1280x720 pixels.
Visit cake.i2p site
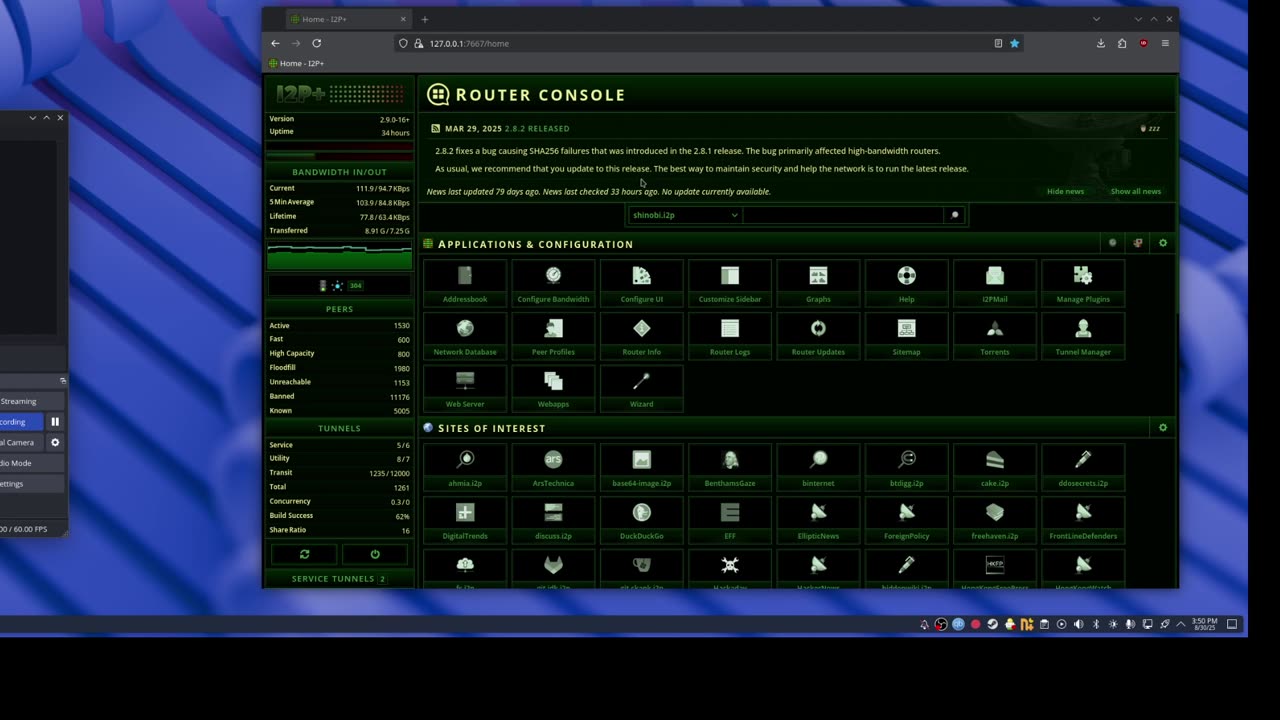pyautogui.click(x=994, y=467)
